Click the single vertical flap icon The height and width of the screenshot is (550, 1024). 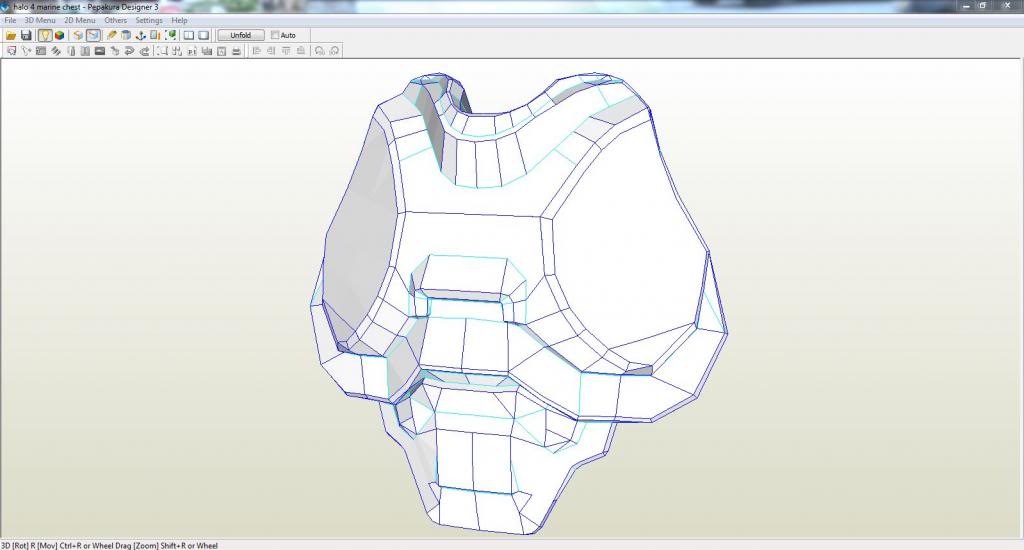click(x=71, y=50)
